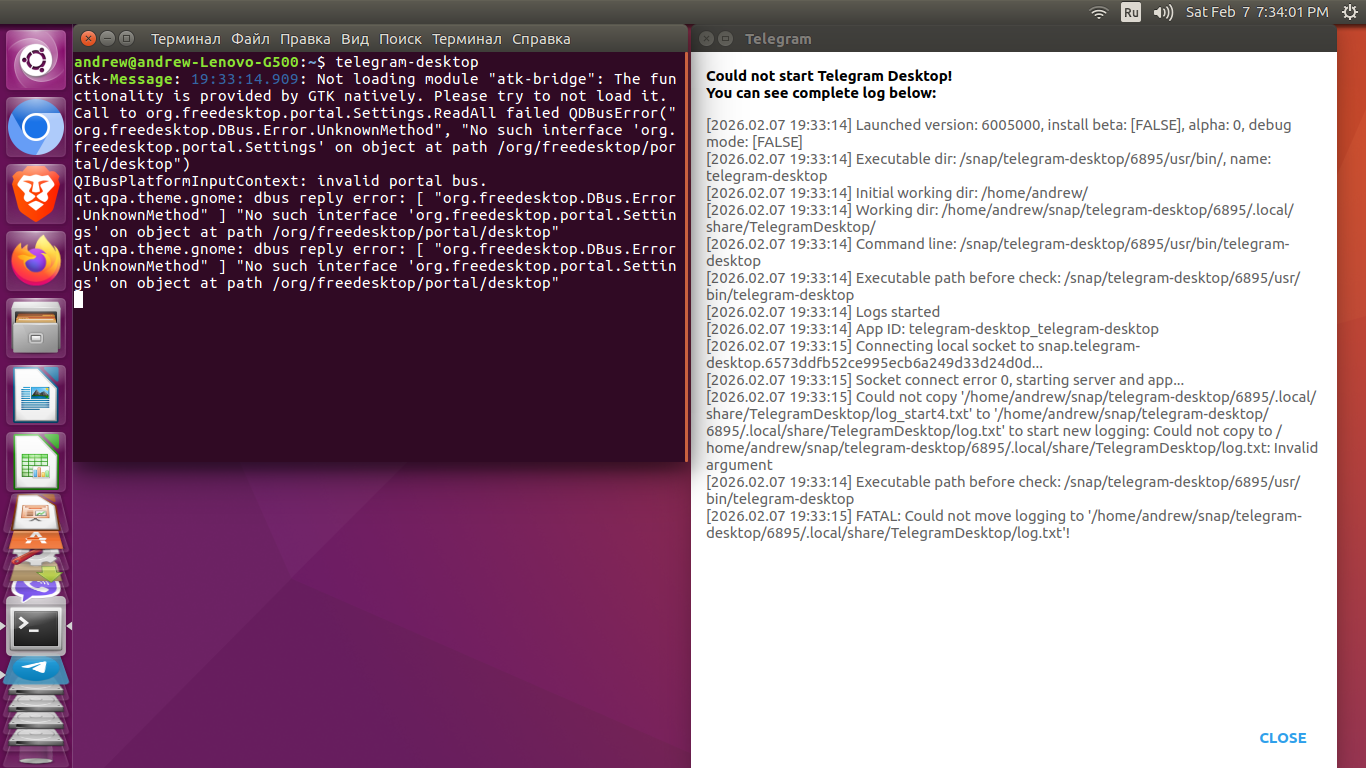This screenshot has height=768, width=1366.
Task: Click CLOSE in the Telegram error dialog
Action: coord(1283,738)
